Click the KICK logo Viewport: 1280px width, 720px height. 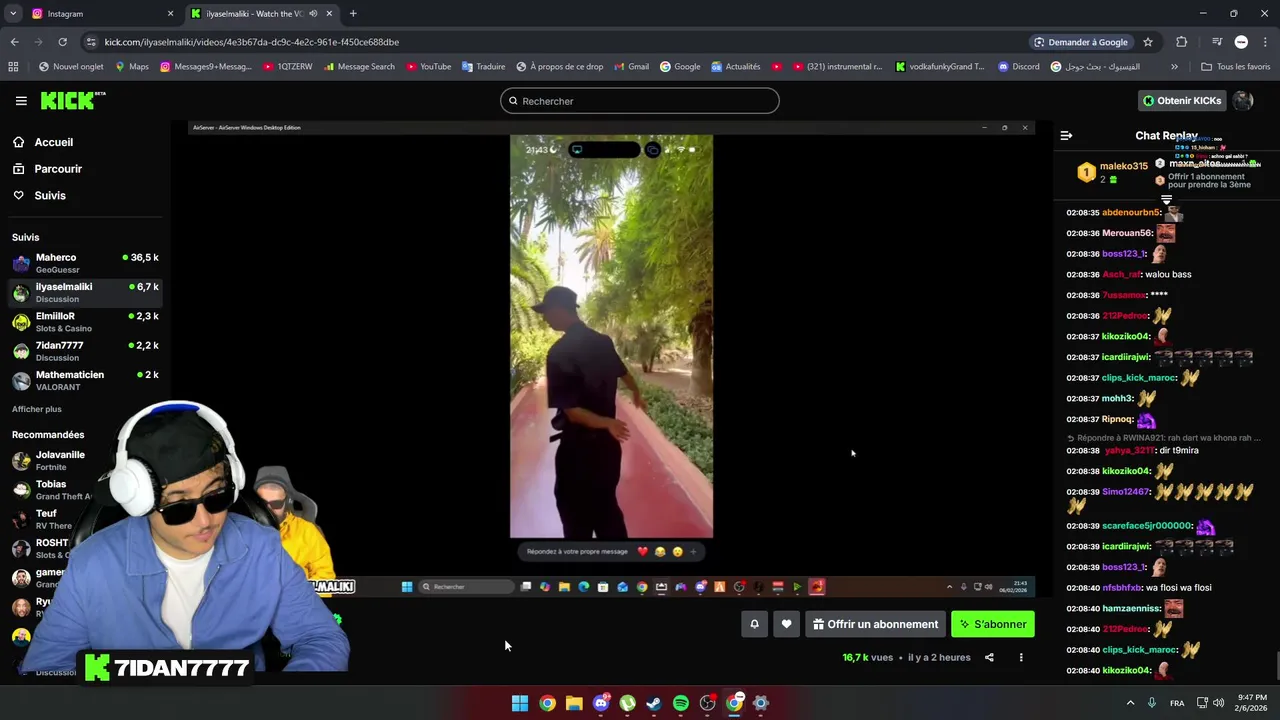click(72, 100)
